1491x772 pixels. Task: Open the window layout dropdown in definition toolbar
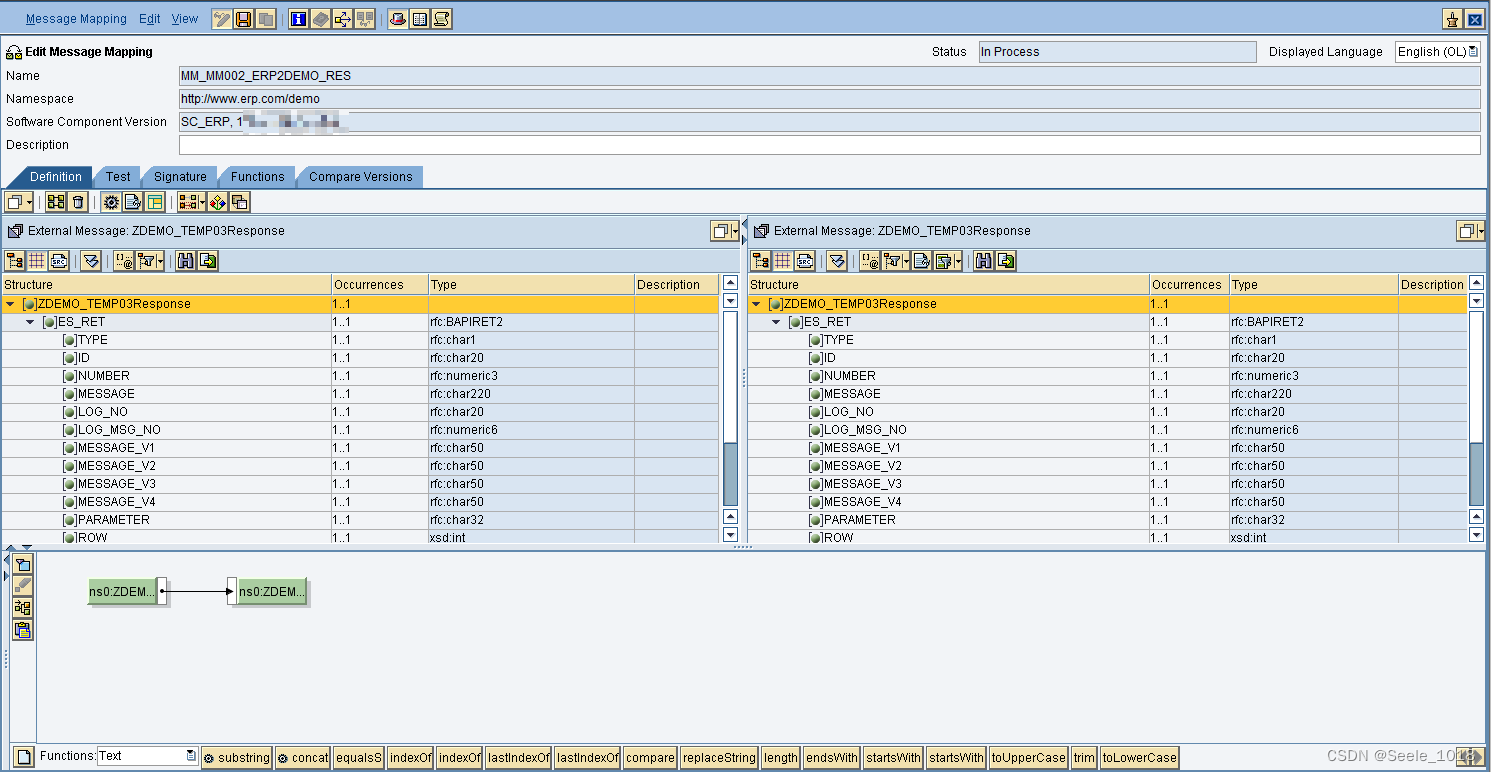click(x=19, y=202)
